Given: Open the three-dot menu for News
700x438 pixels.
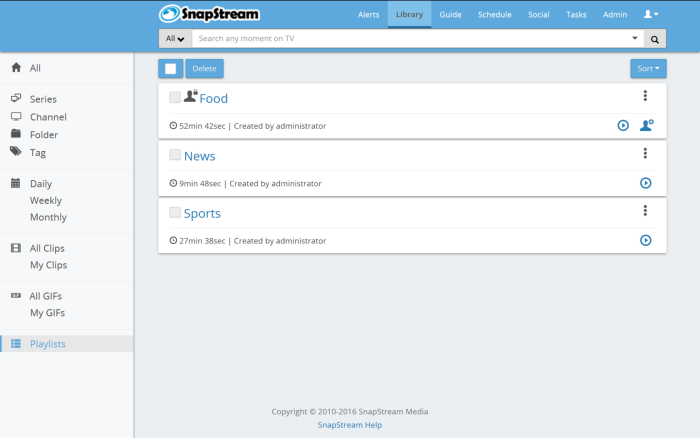Looking at the screenshot, I should (x=645, y=153).
